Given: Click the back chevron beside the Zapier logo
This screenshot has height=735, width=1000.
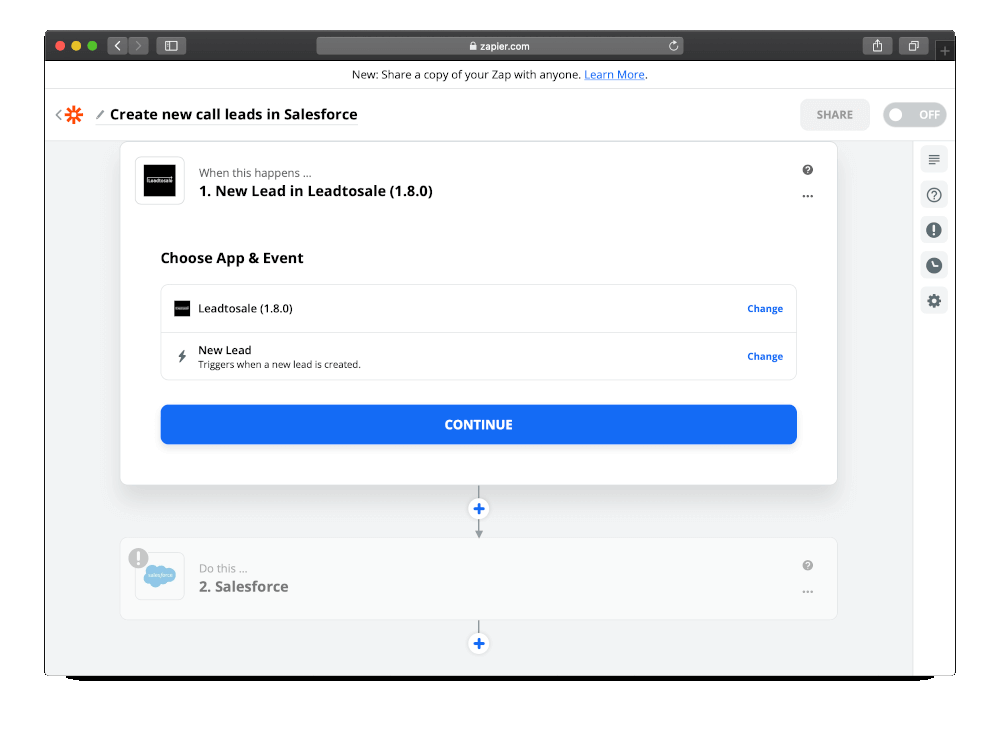Looking at the screenshot, I should pyautogui.click(x=58, y=114).
